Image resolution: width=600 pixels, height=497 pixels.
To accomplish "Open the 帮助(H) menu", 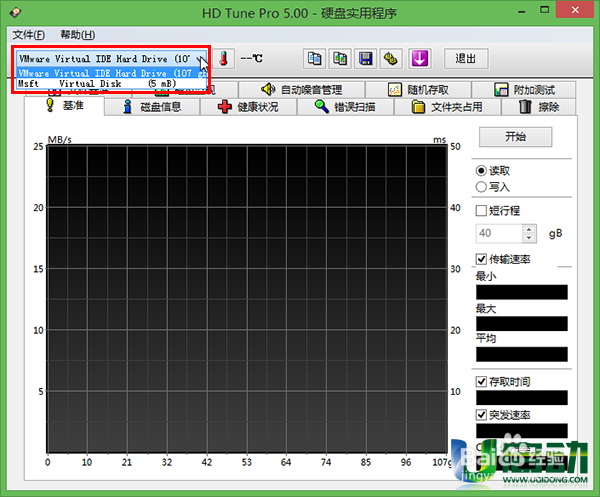I will (78, 35).
